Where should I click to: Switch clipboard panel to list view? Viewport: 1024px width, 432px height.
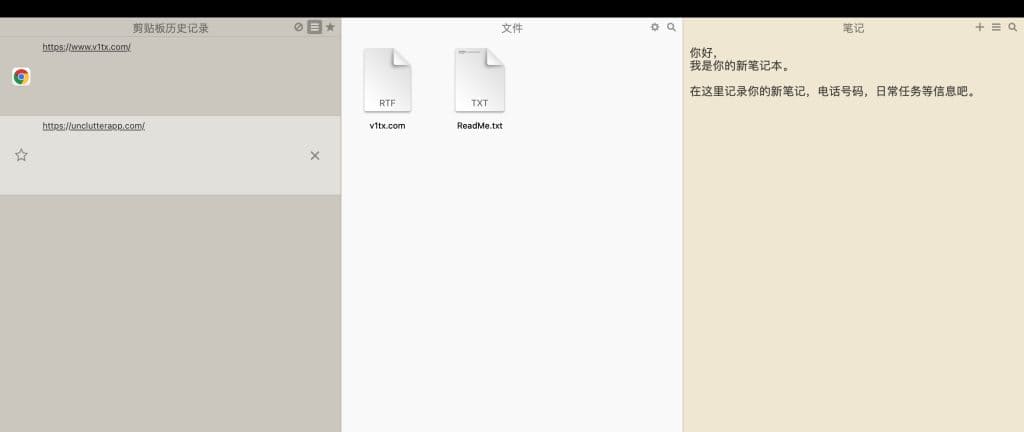click(315, 27)
